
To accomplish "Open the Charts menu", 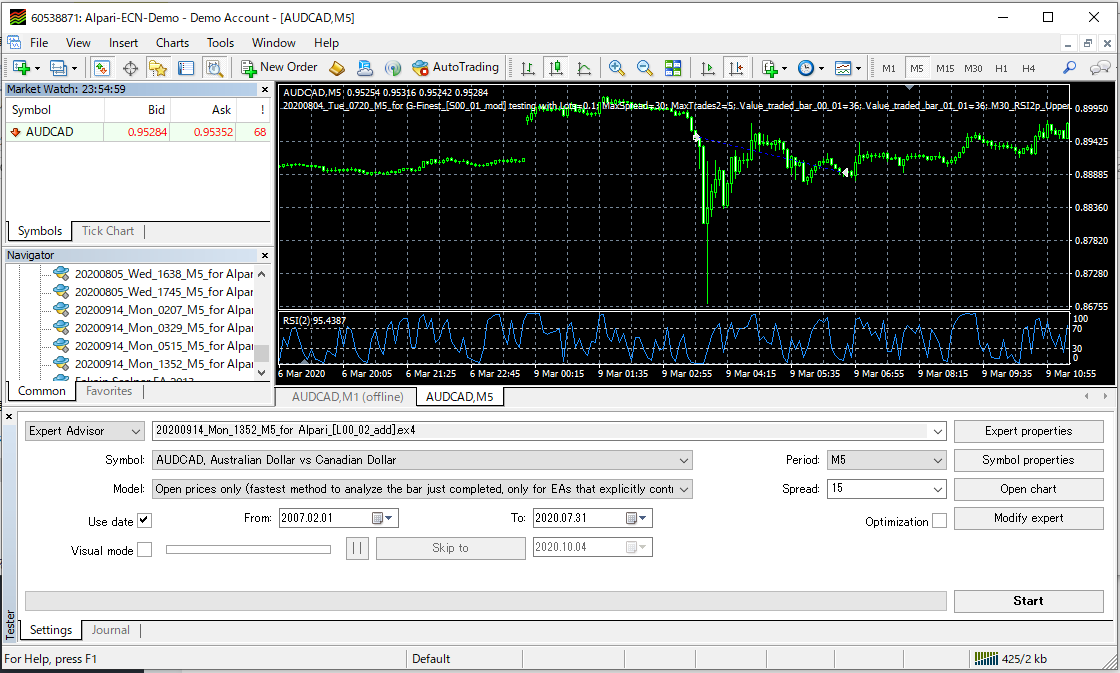I will tap(172, 43).
